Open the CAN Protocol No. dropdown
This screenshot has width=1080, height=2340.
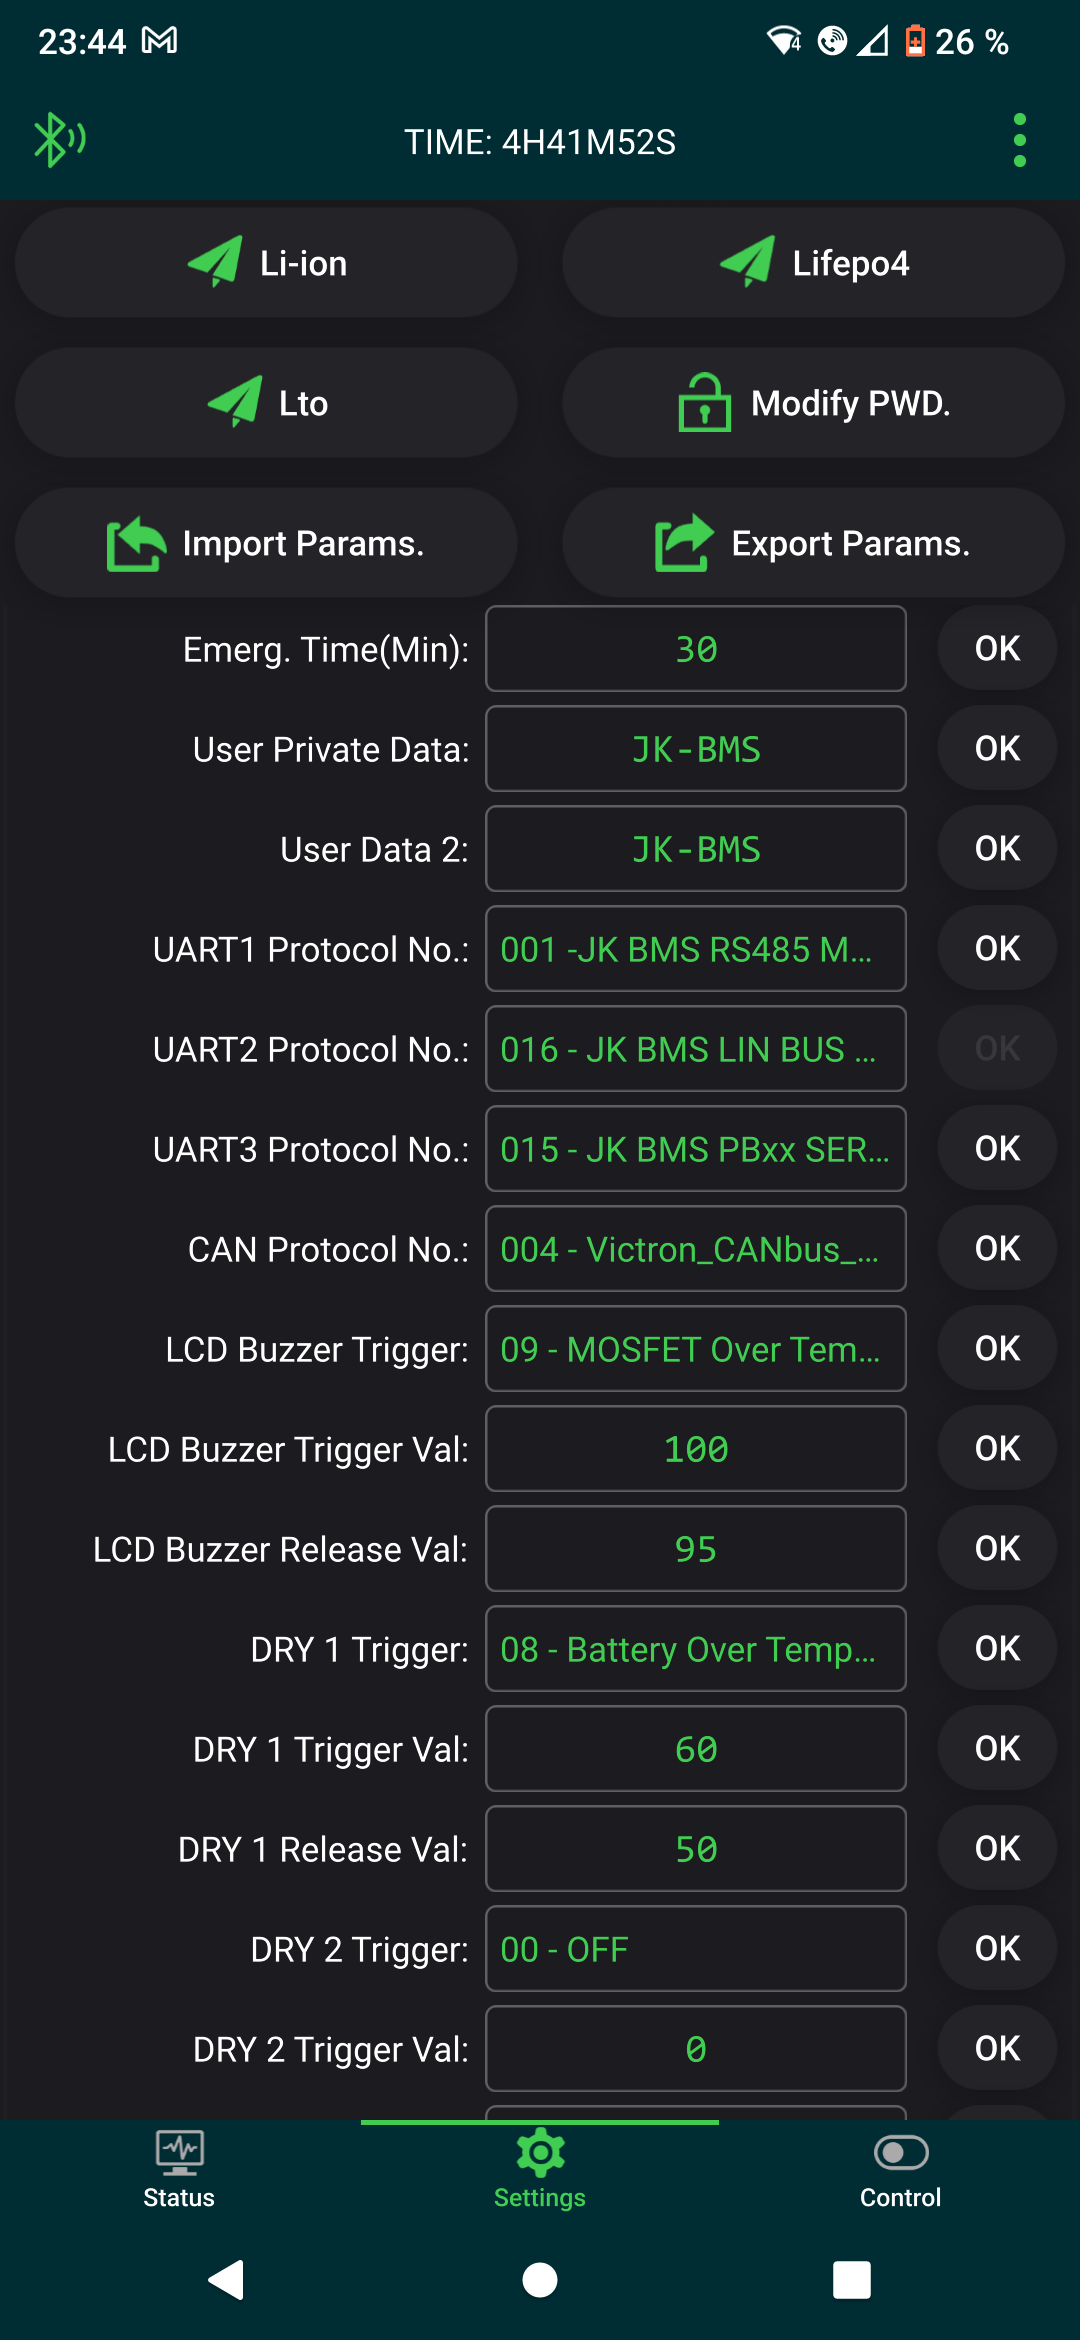(695, 1249)
